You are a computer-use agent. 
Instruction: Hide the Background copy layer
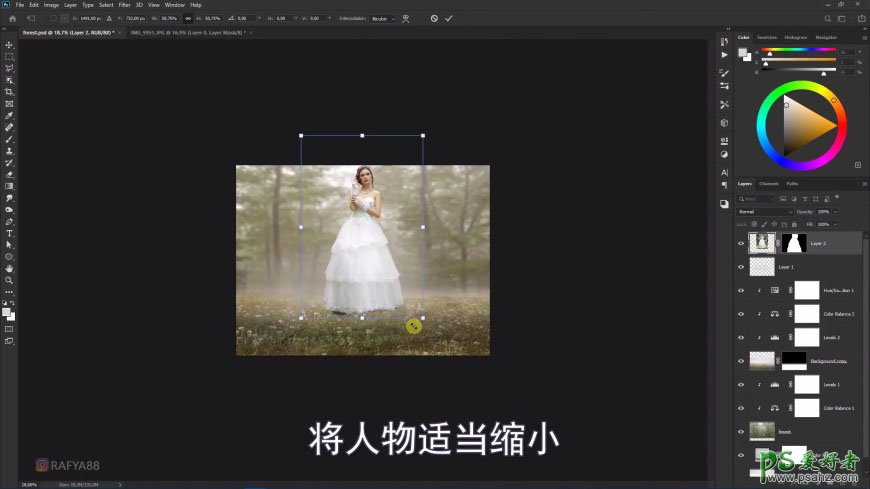click(x=741, y=361)
